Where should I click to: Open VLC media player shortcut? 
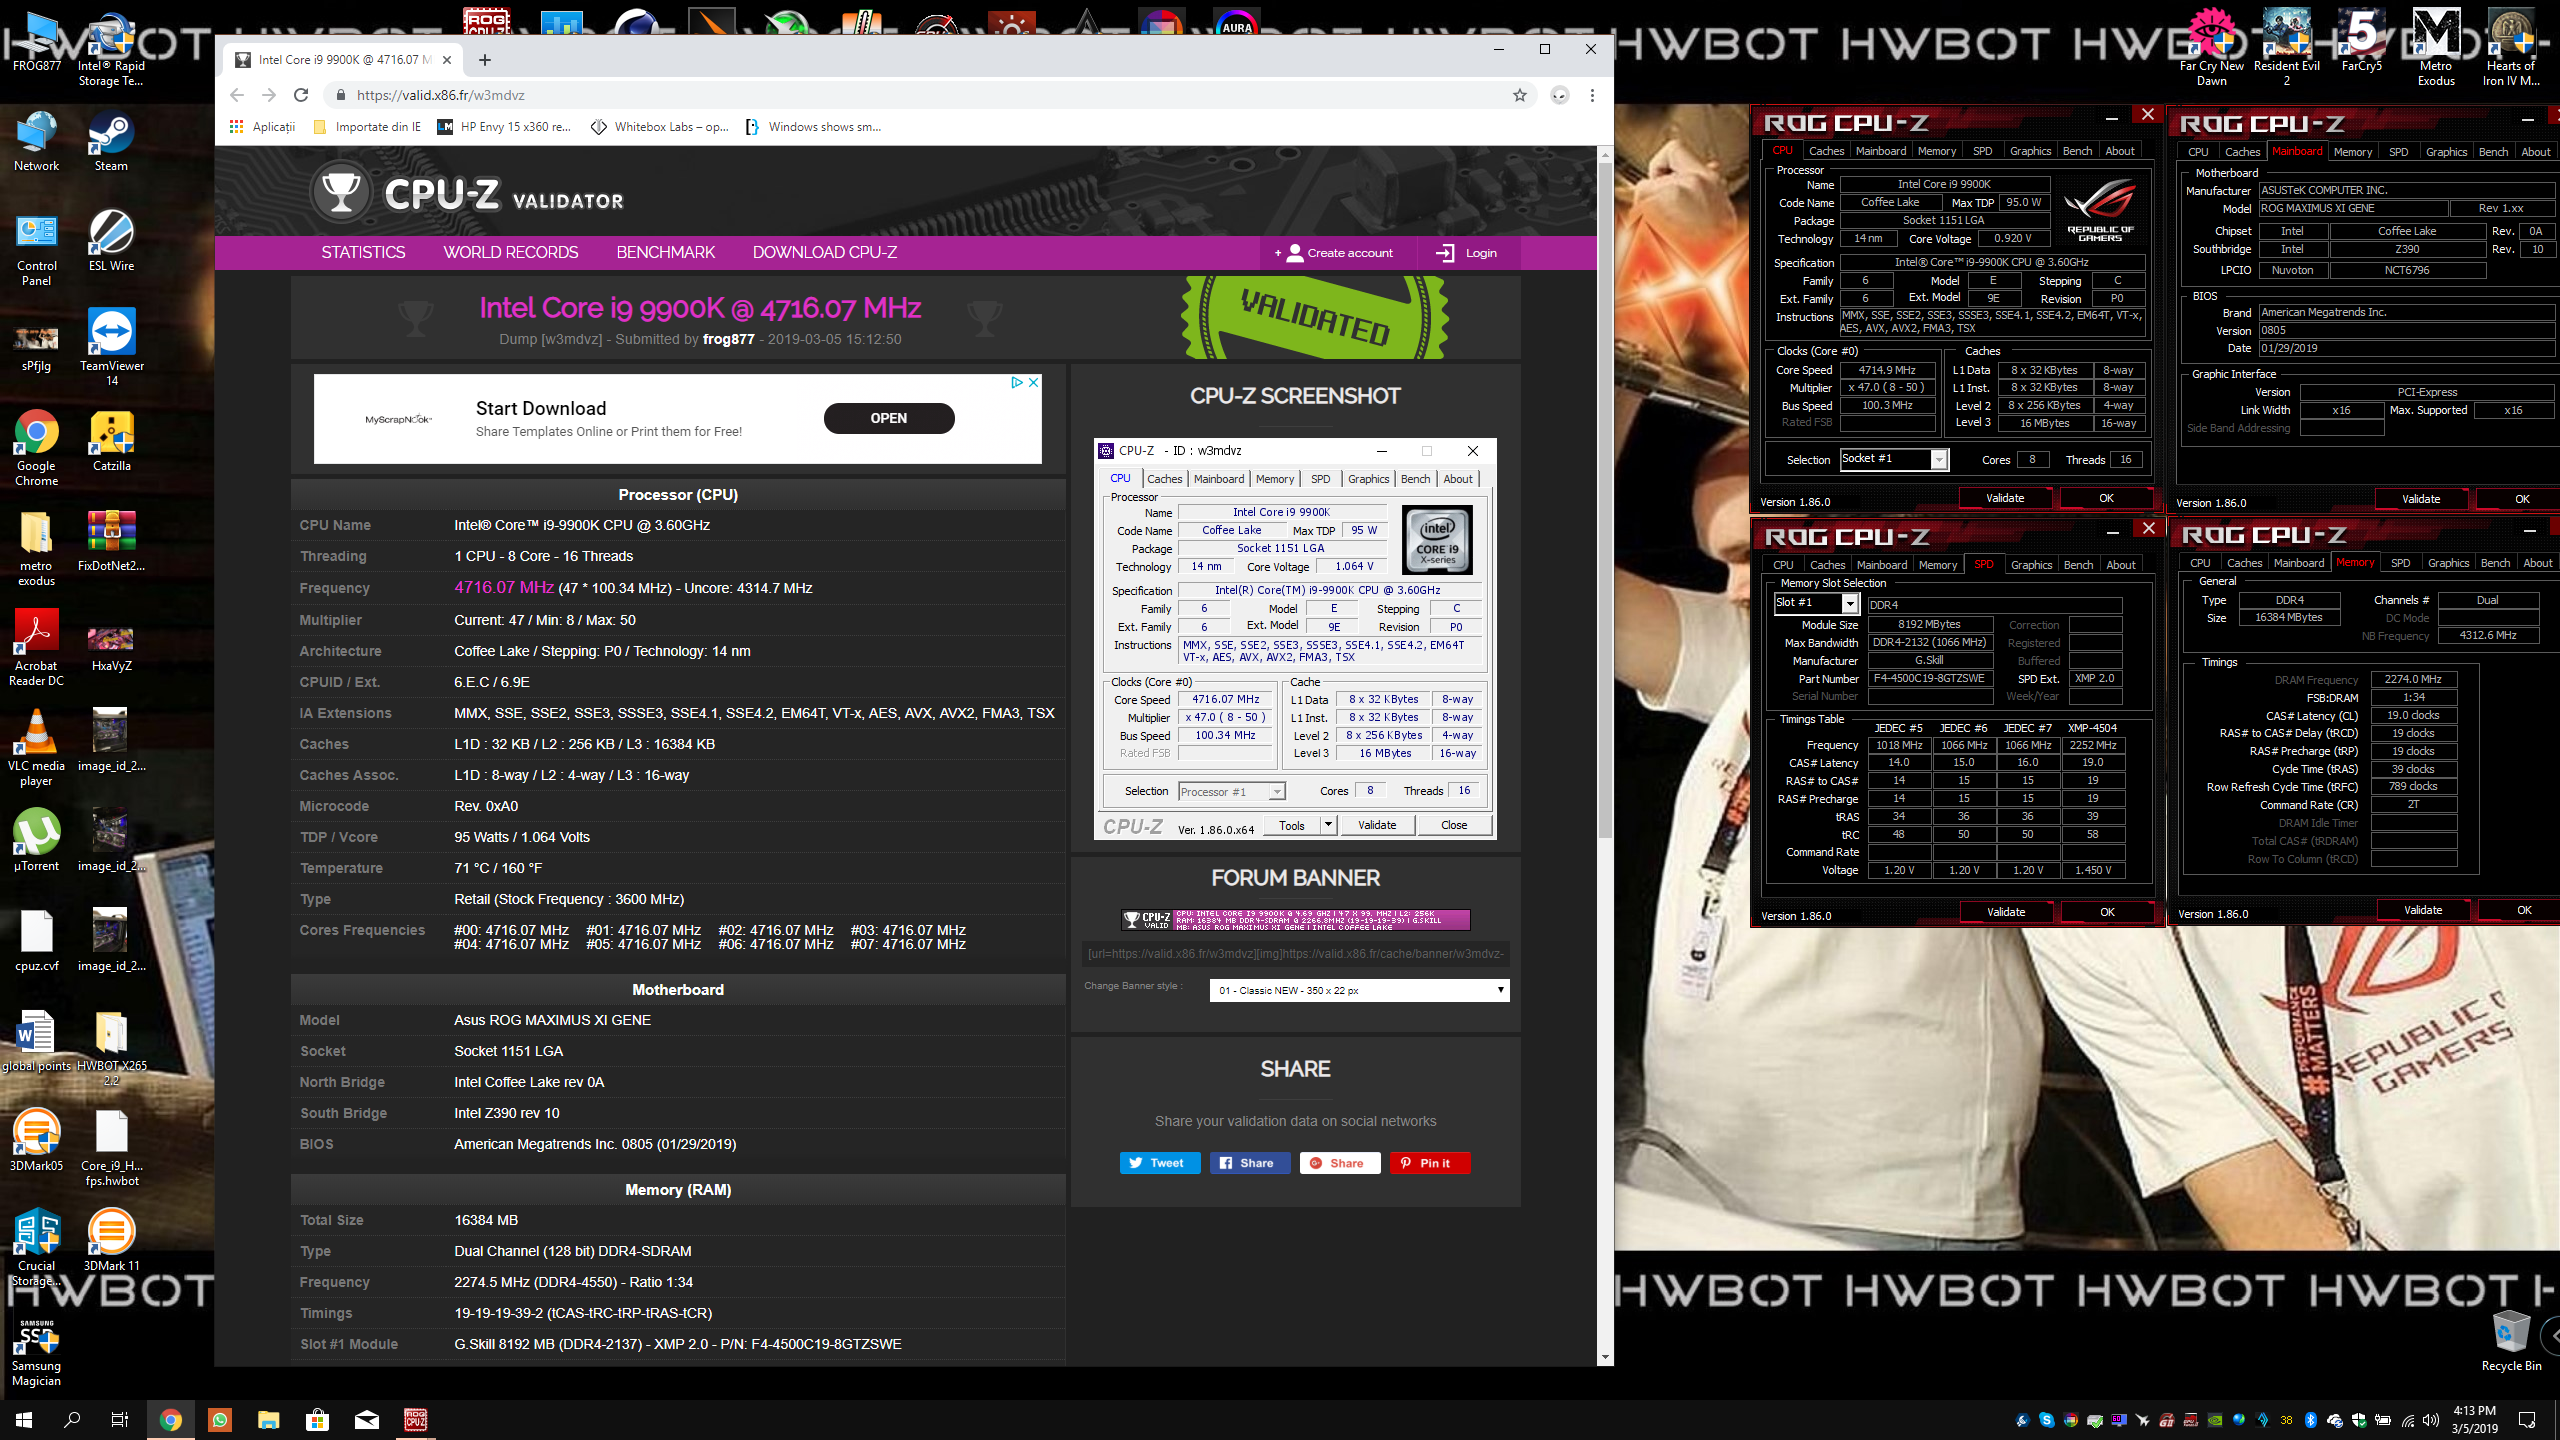[36, 748]
